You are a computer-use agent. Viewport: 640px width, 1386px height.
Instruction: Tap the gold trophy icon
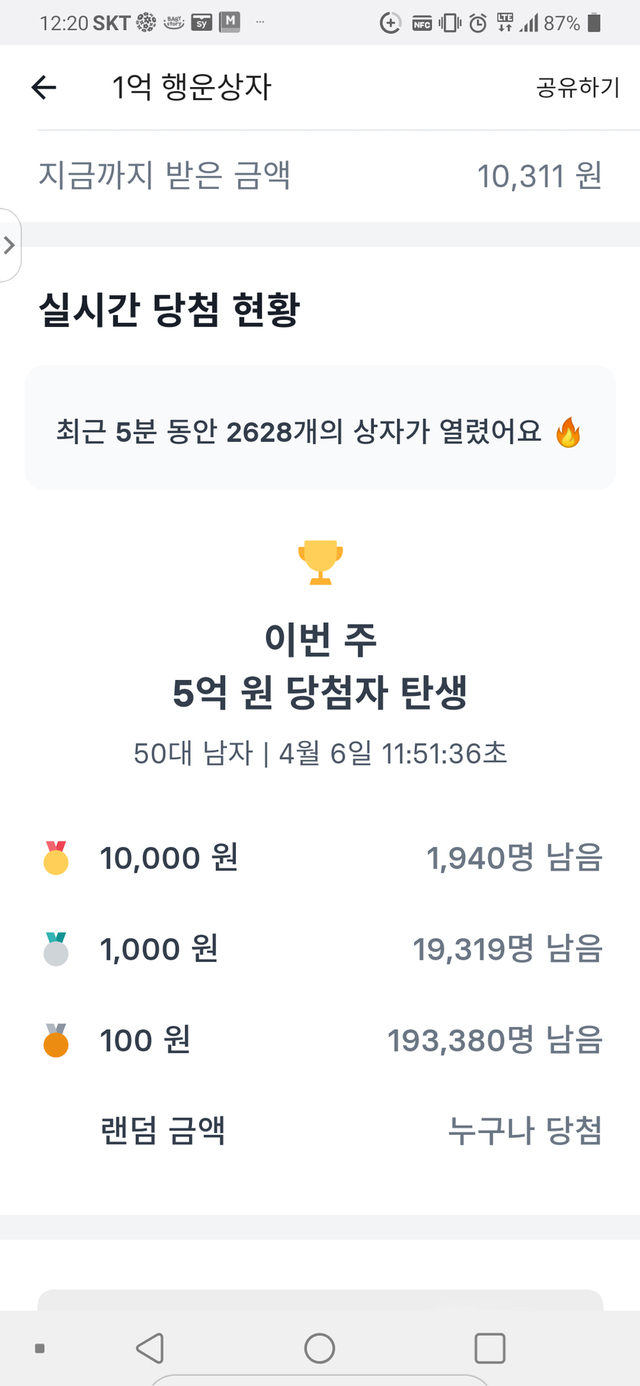321,563
